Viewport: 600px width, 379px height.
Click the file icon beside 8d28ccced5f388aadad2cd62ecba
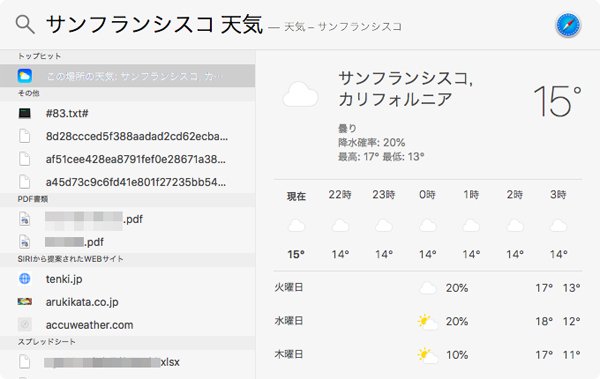(x=25, y=136)
